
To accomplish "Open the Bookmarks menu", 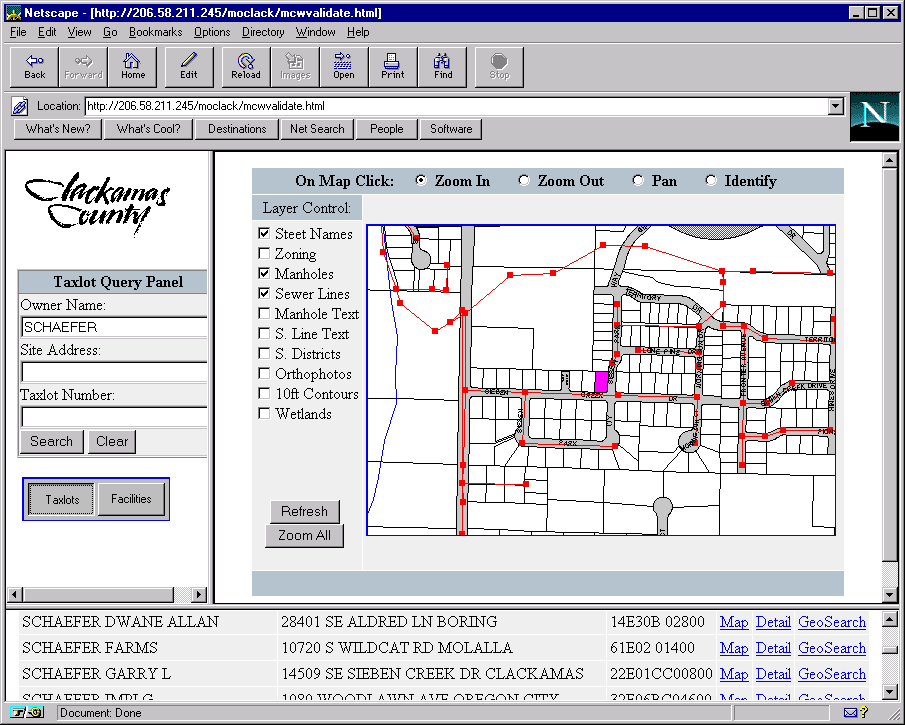I will tap(156, 32).
